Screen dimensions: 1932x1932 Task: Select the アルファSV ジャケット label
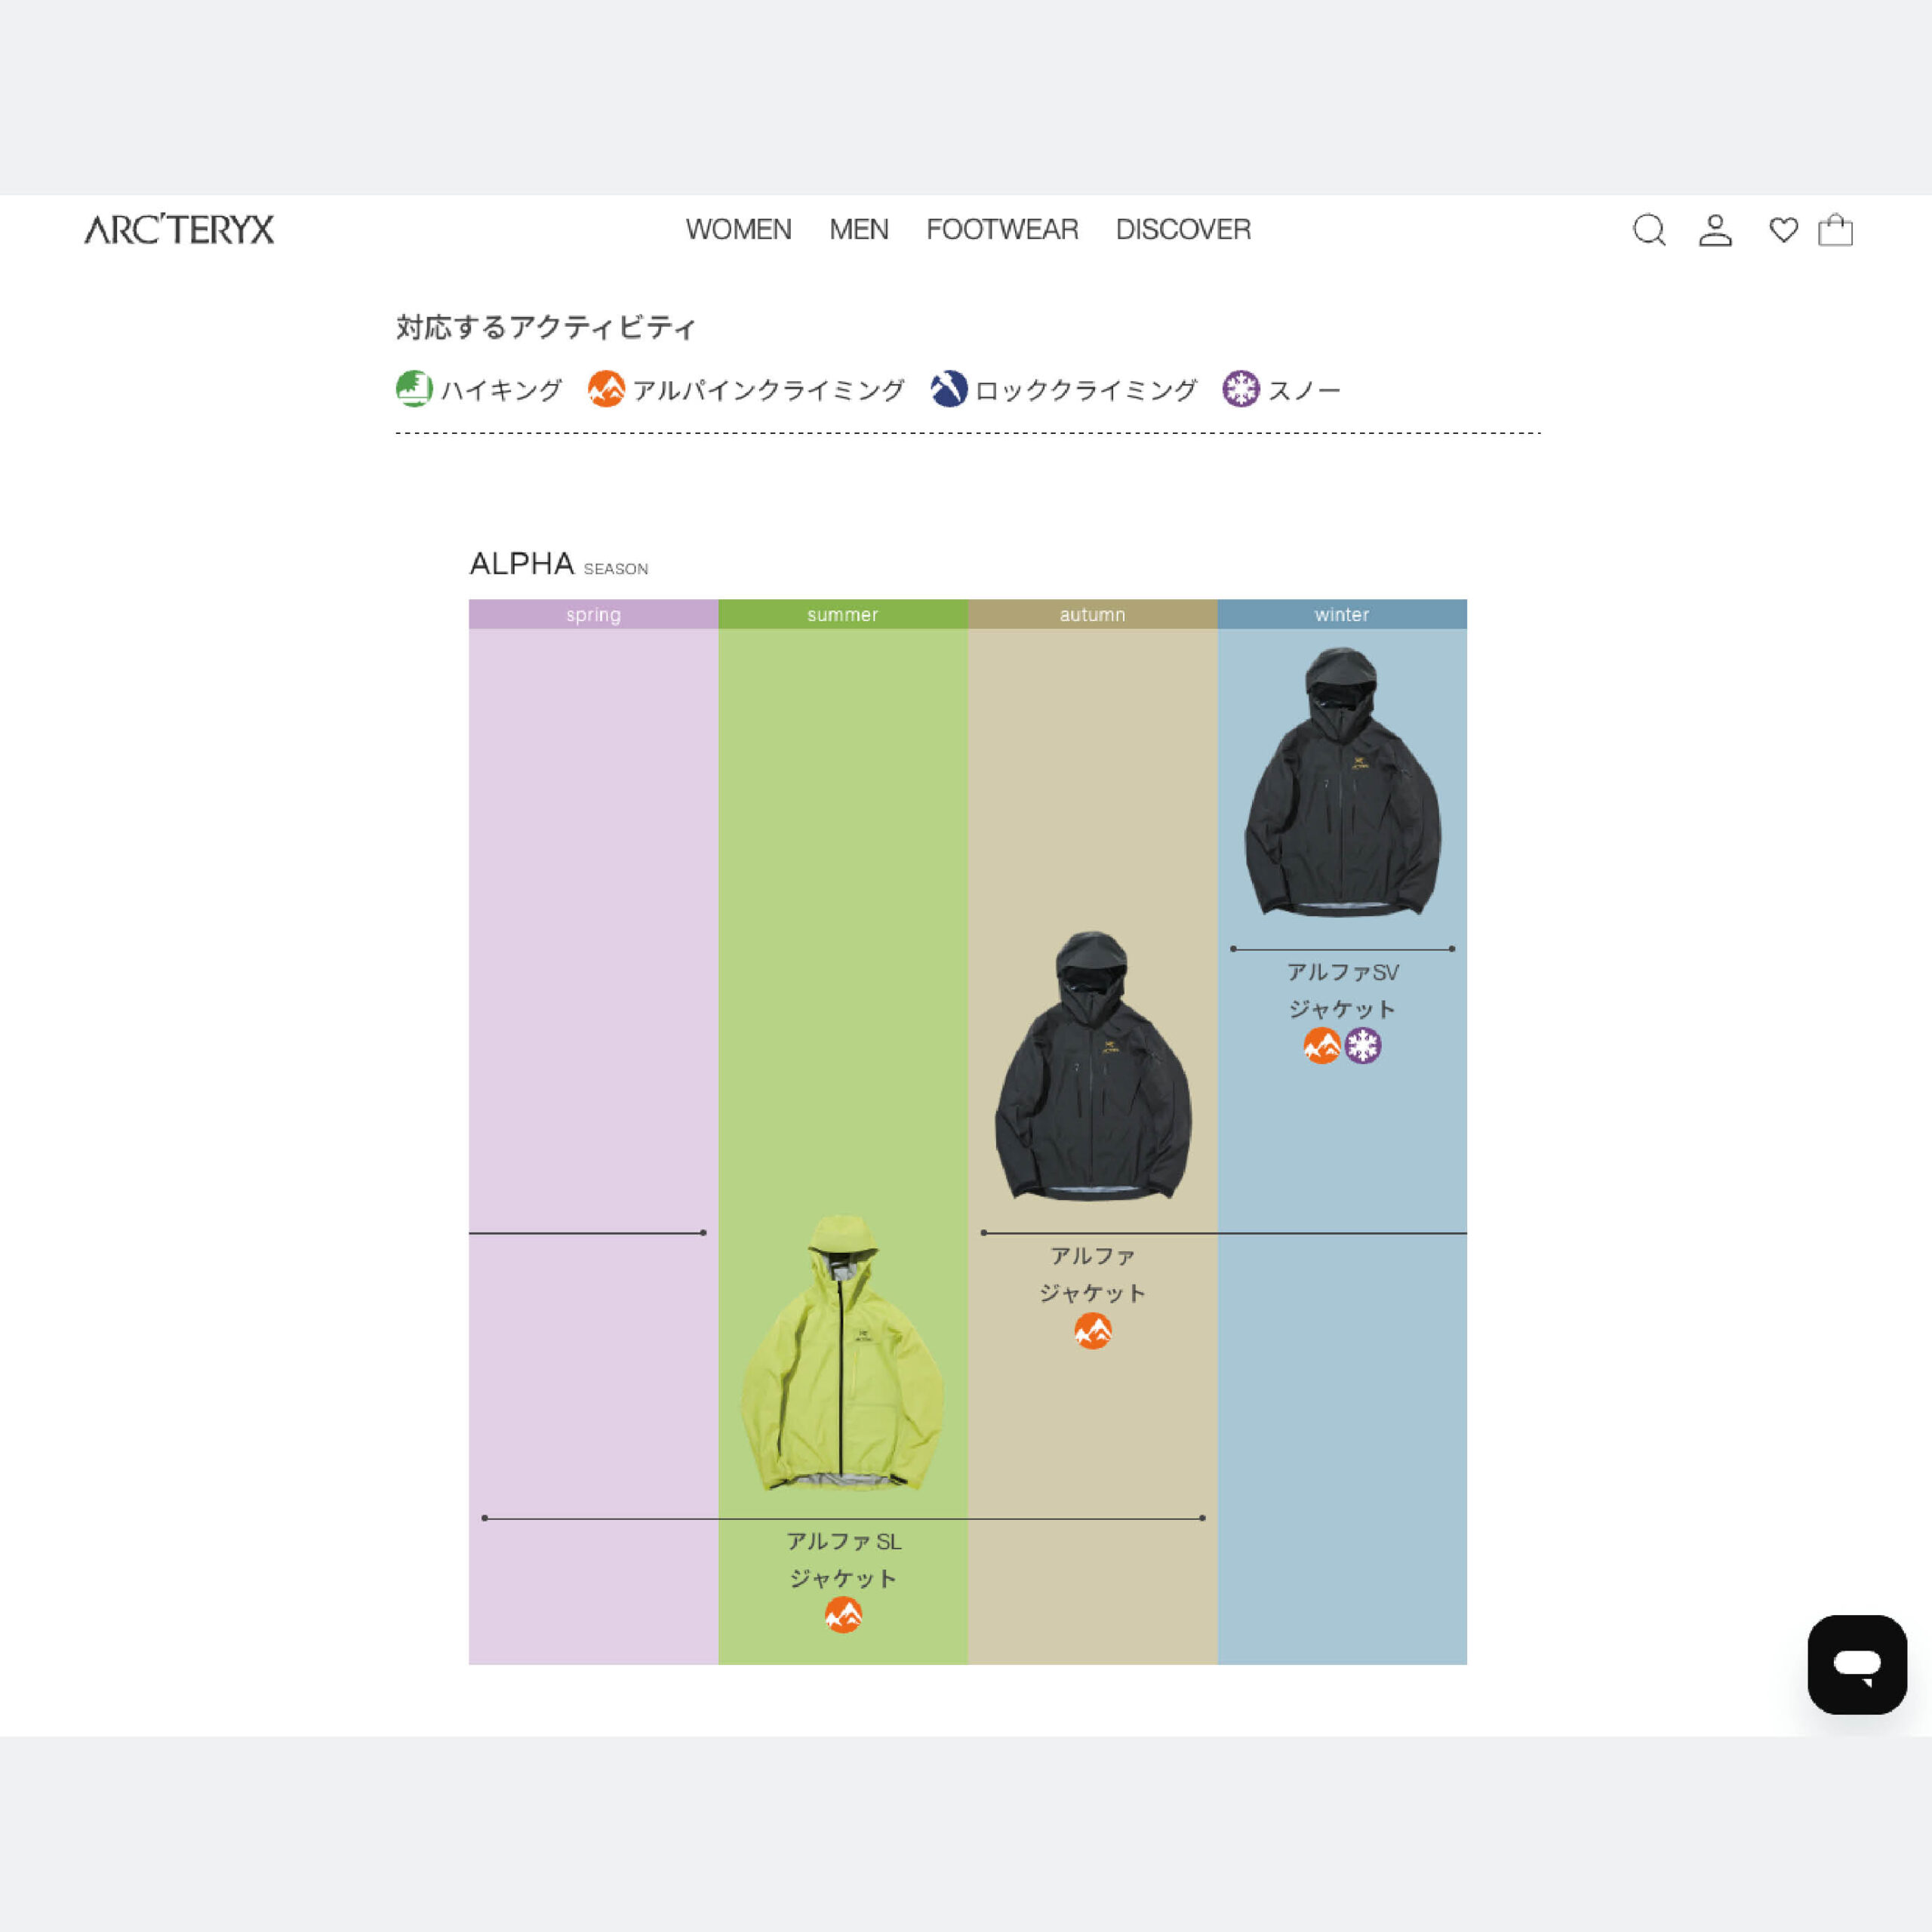(1342, 990)
